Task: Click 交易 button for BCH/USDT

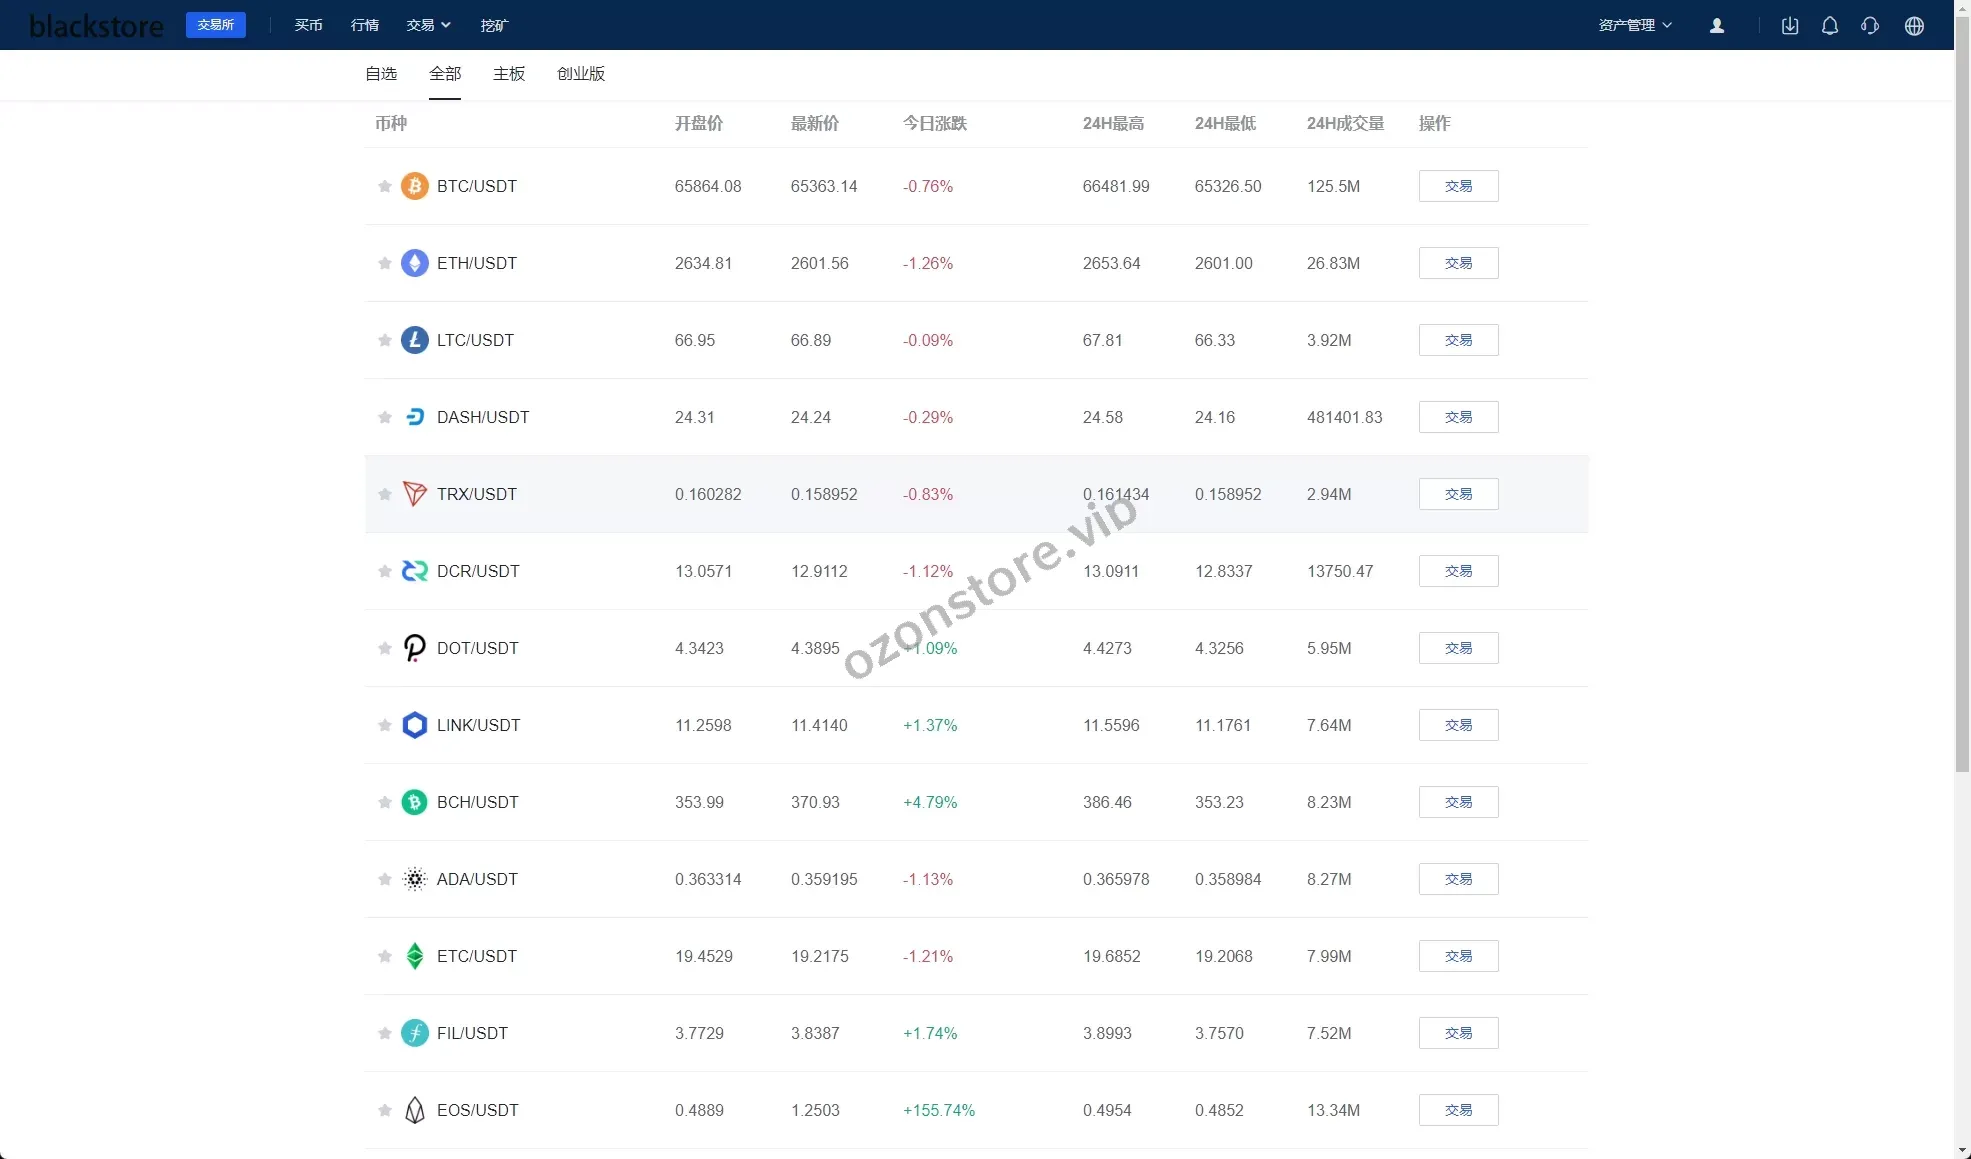Action: click(1458, 802)
